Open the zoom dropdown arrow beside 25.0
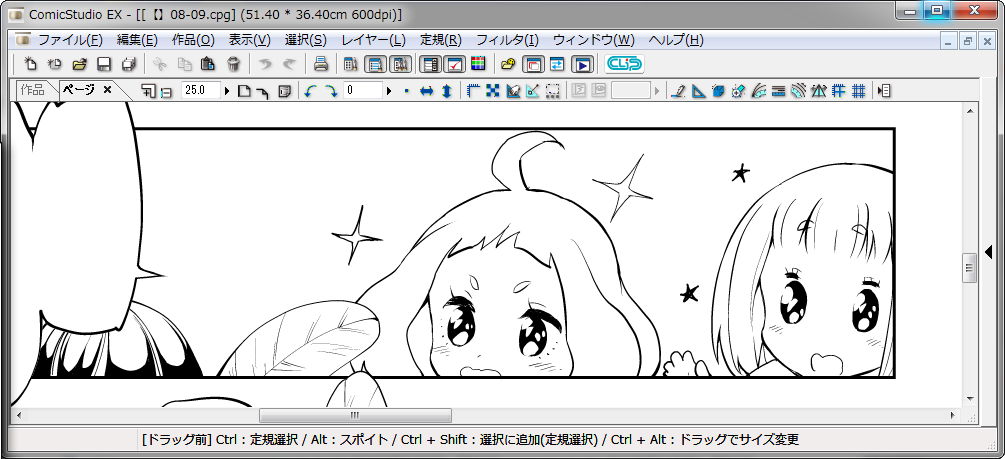The height and width of the screenshot is (459, 1005). pyautogui.click(x=227, y=91)
